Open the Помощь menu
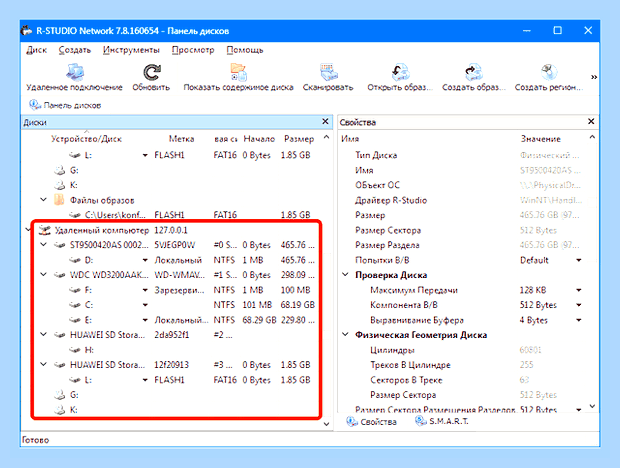Screen dimensions: 620x468 (x=245, y=50)
